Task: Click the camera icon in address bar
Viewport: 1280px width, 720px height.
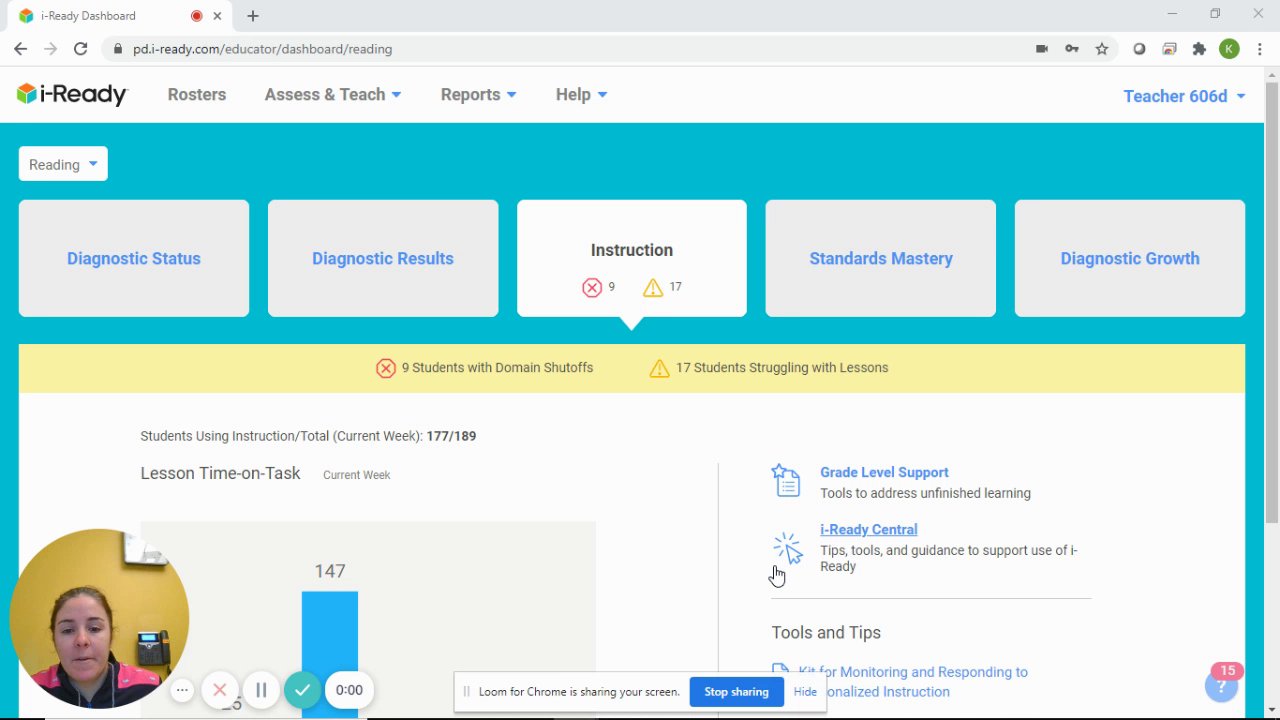Action: 1041,48
